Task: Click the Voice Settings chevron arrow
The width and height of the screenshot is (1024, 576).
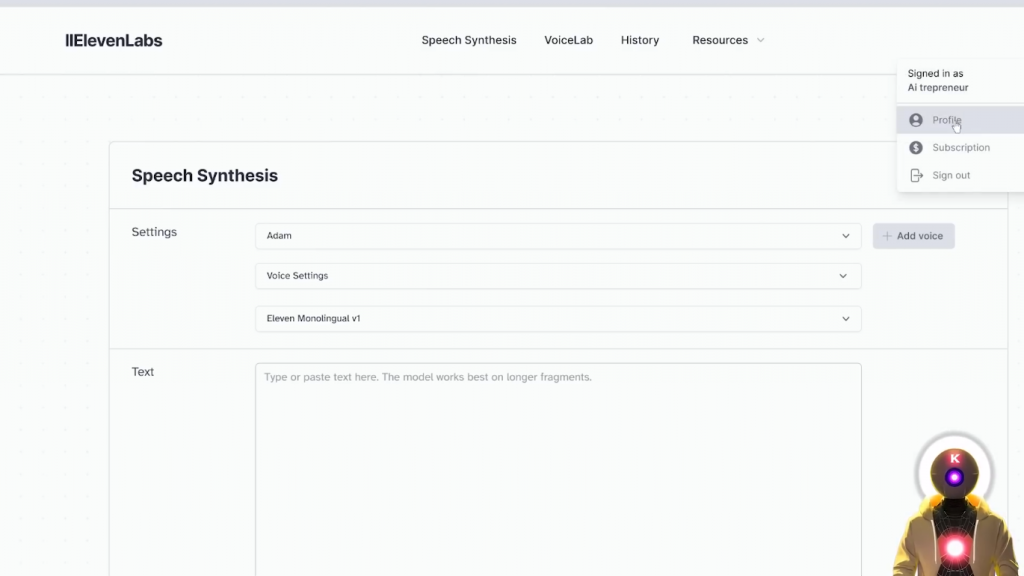Action: [x=843, y=276]
